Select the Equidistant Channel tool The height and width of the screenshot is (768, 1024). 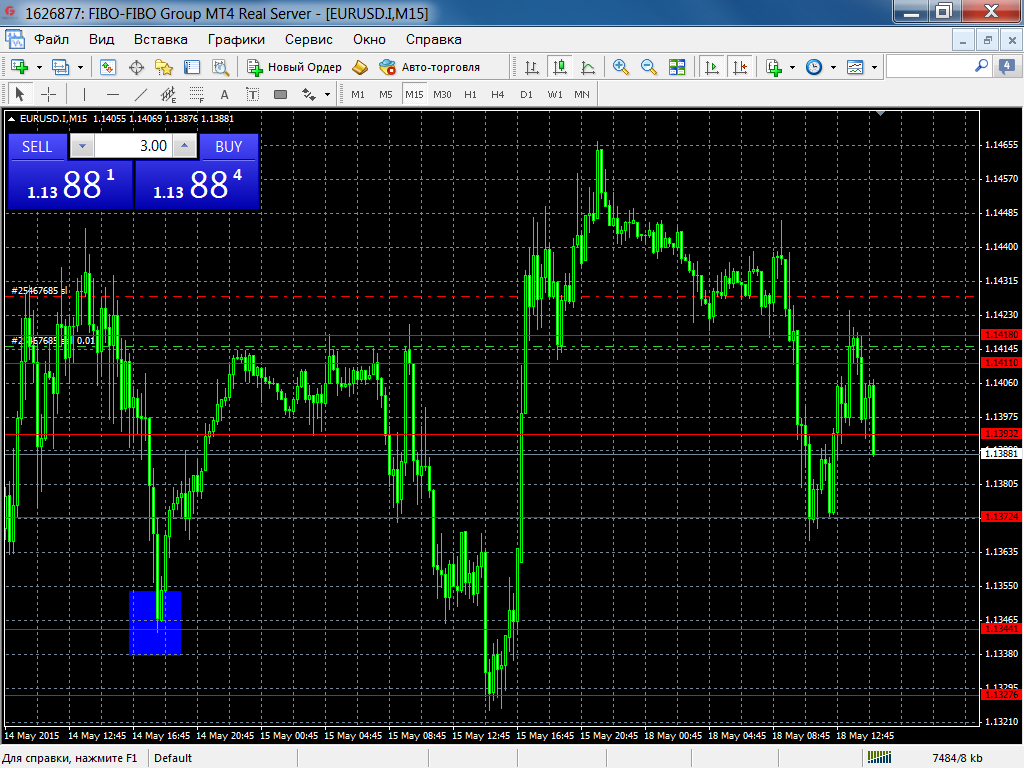tap(168, 95)
